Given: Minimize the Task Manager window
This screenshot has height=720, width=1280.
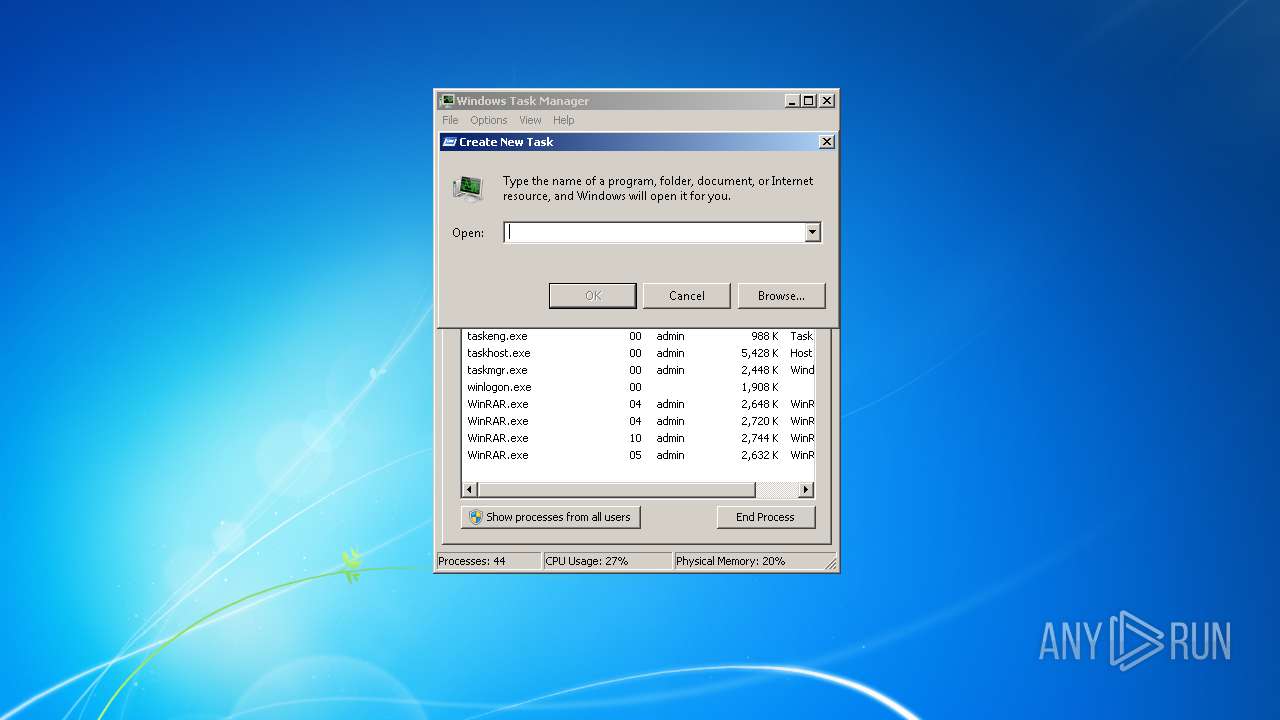Looking at the screenshot, I should (792, 101).
